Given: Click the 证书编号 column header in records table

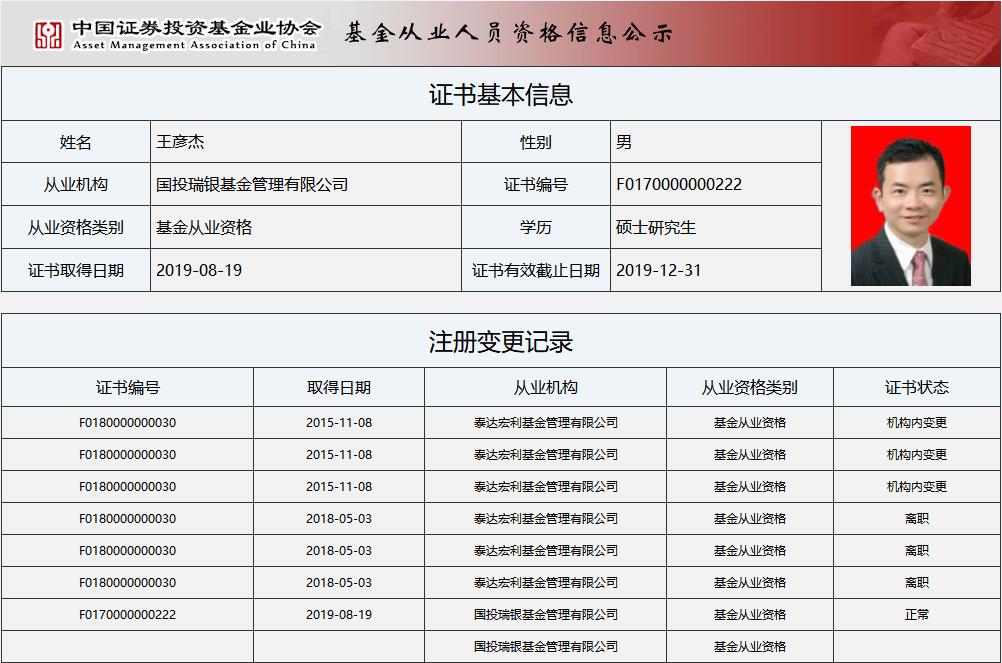Looking at the screenshot, I should [x=128, y=387].
